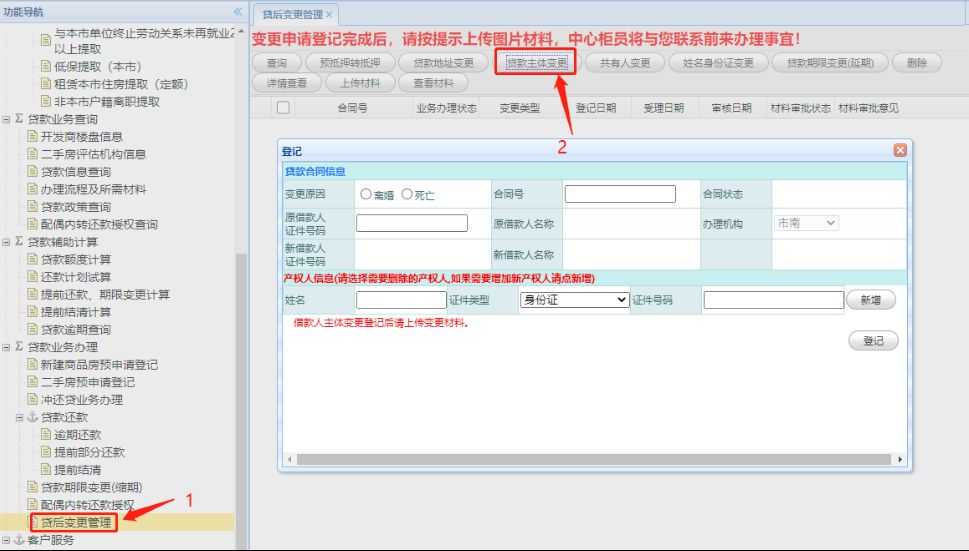Click the 共有人变更 button
Screen dimensions: 969x551
(625, 62)
